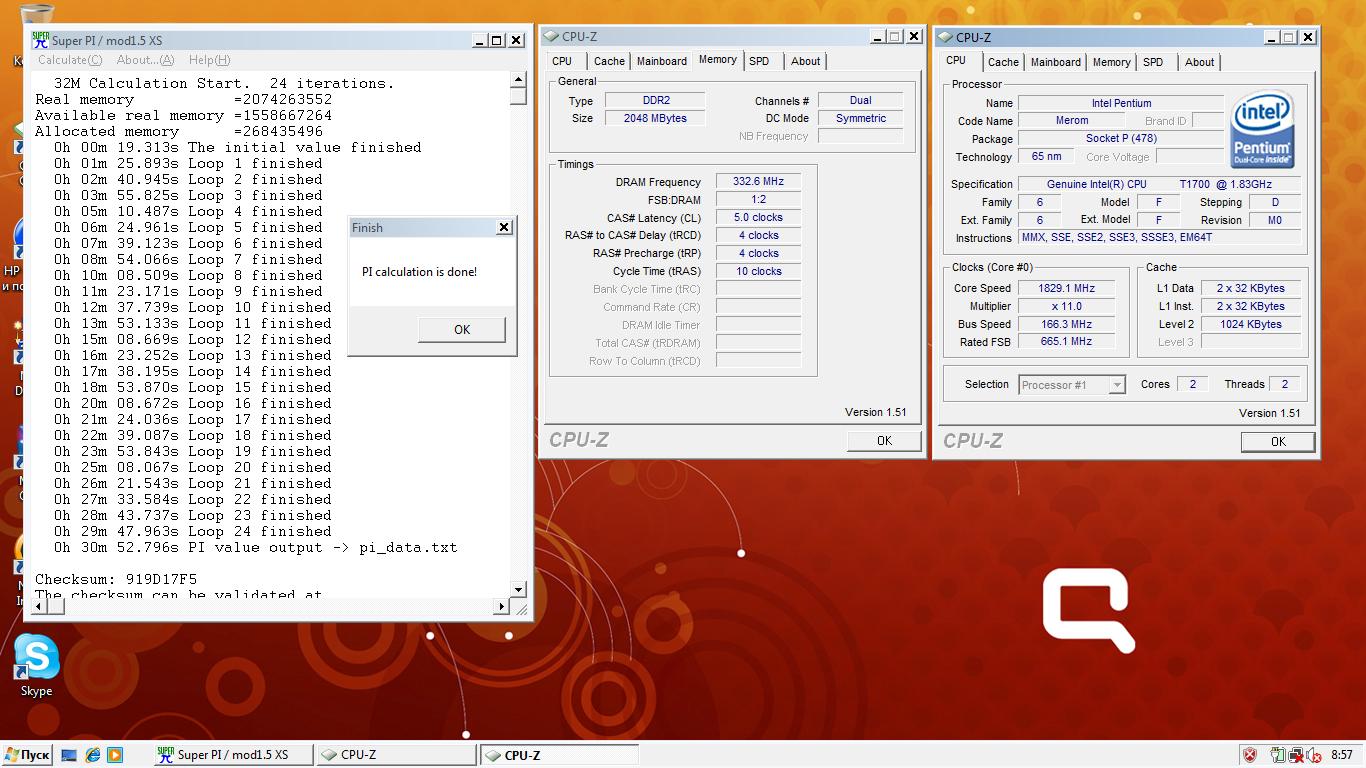Launch Internet Explorer from quick launch
The width and height of the screenshot is (1366, 768).
(92, 755)
